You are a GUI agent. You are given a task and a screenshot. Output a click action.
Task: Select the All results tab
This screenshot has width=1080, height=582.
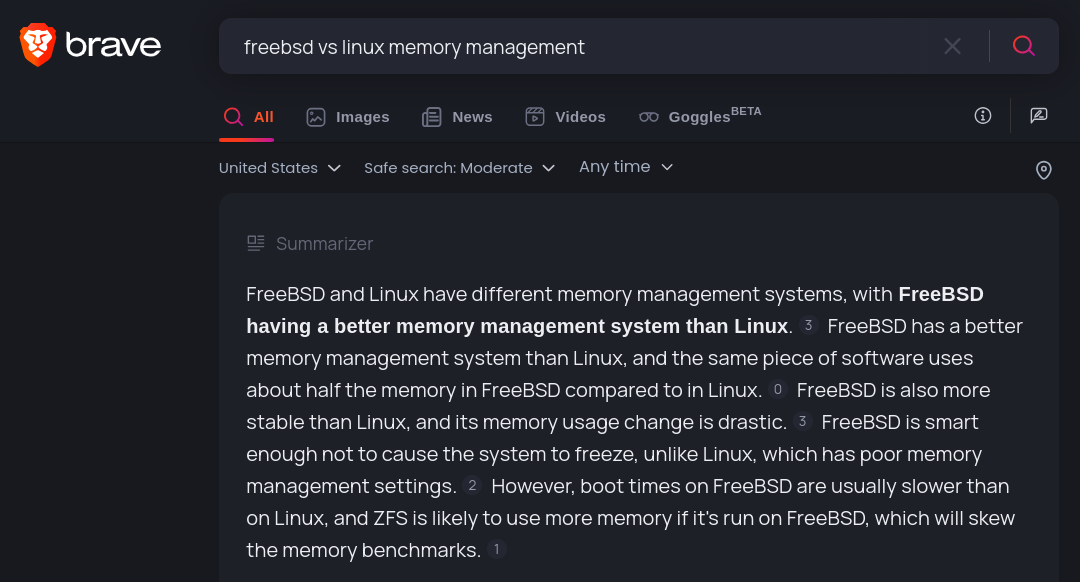(x=248, y=117)
